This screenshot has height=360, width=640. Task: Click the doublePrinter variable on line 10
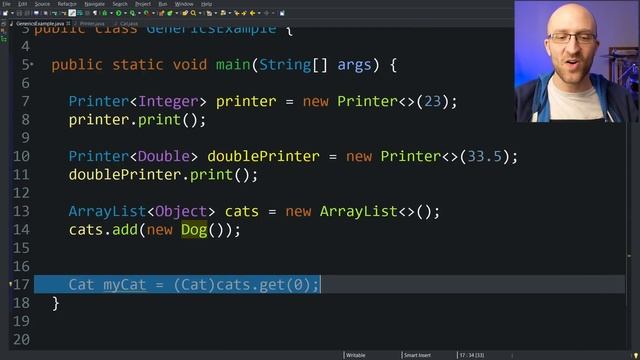263,156
